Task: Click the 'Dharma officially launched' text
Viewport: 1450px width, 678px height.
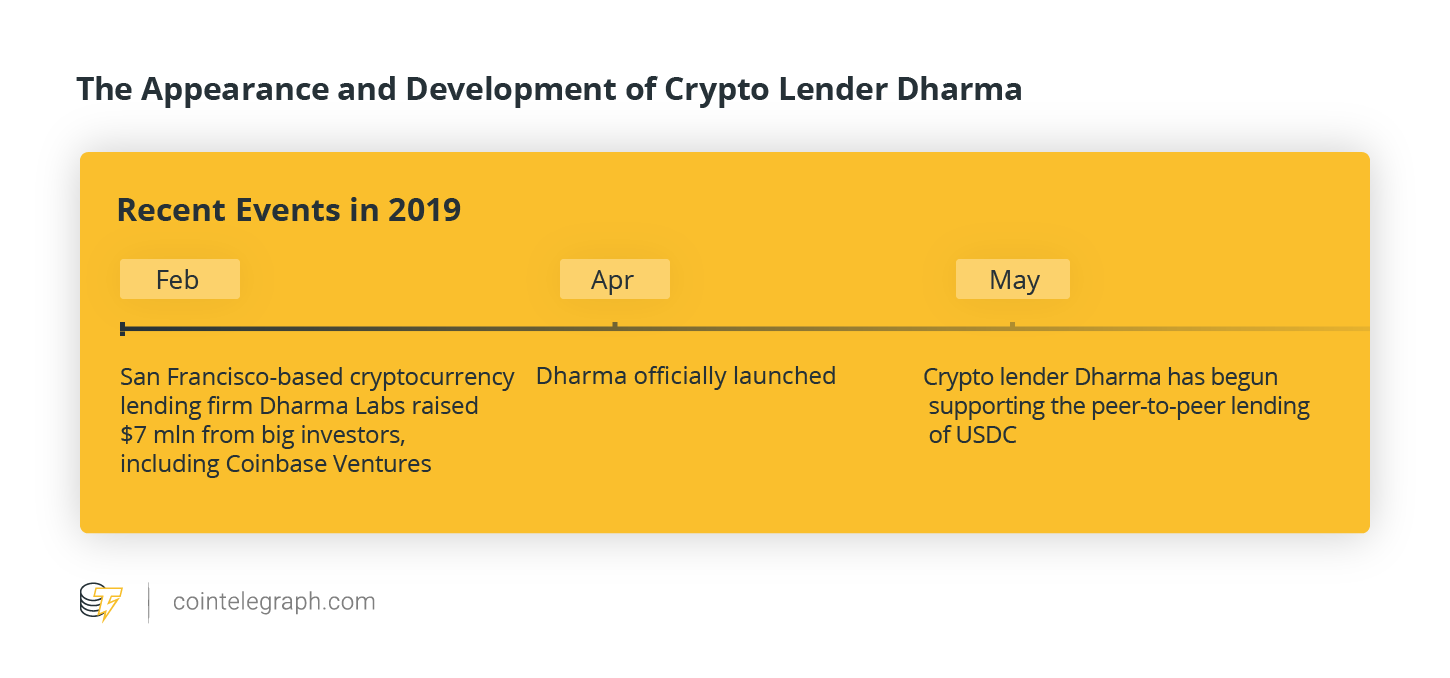Action: tap(686, 376)
